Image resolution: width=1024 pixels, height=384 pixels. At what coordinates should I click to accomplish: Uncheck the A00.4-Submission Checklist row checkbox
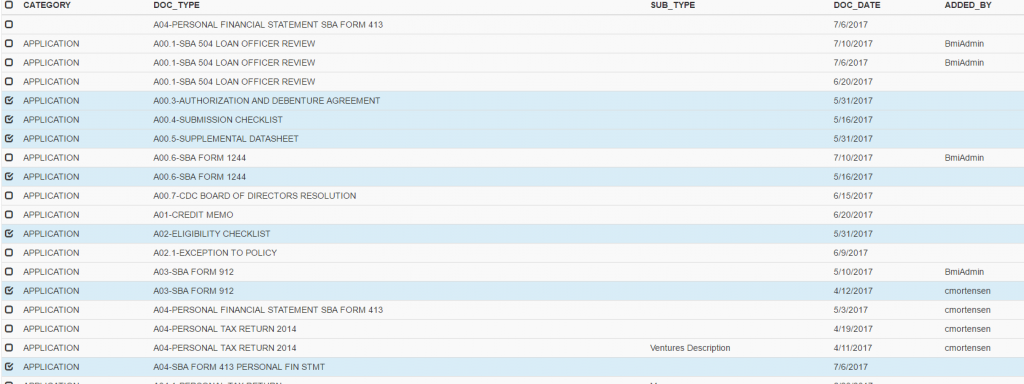pos(8,120)
